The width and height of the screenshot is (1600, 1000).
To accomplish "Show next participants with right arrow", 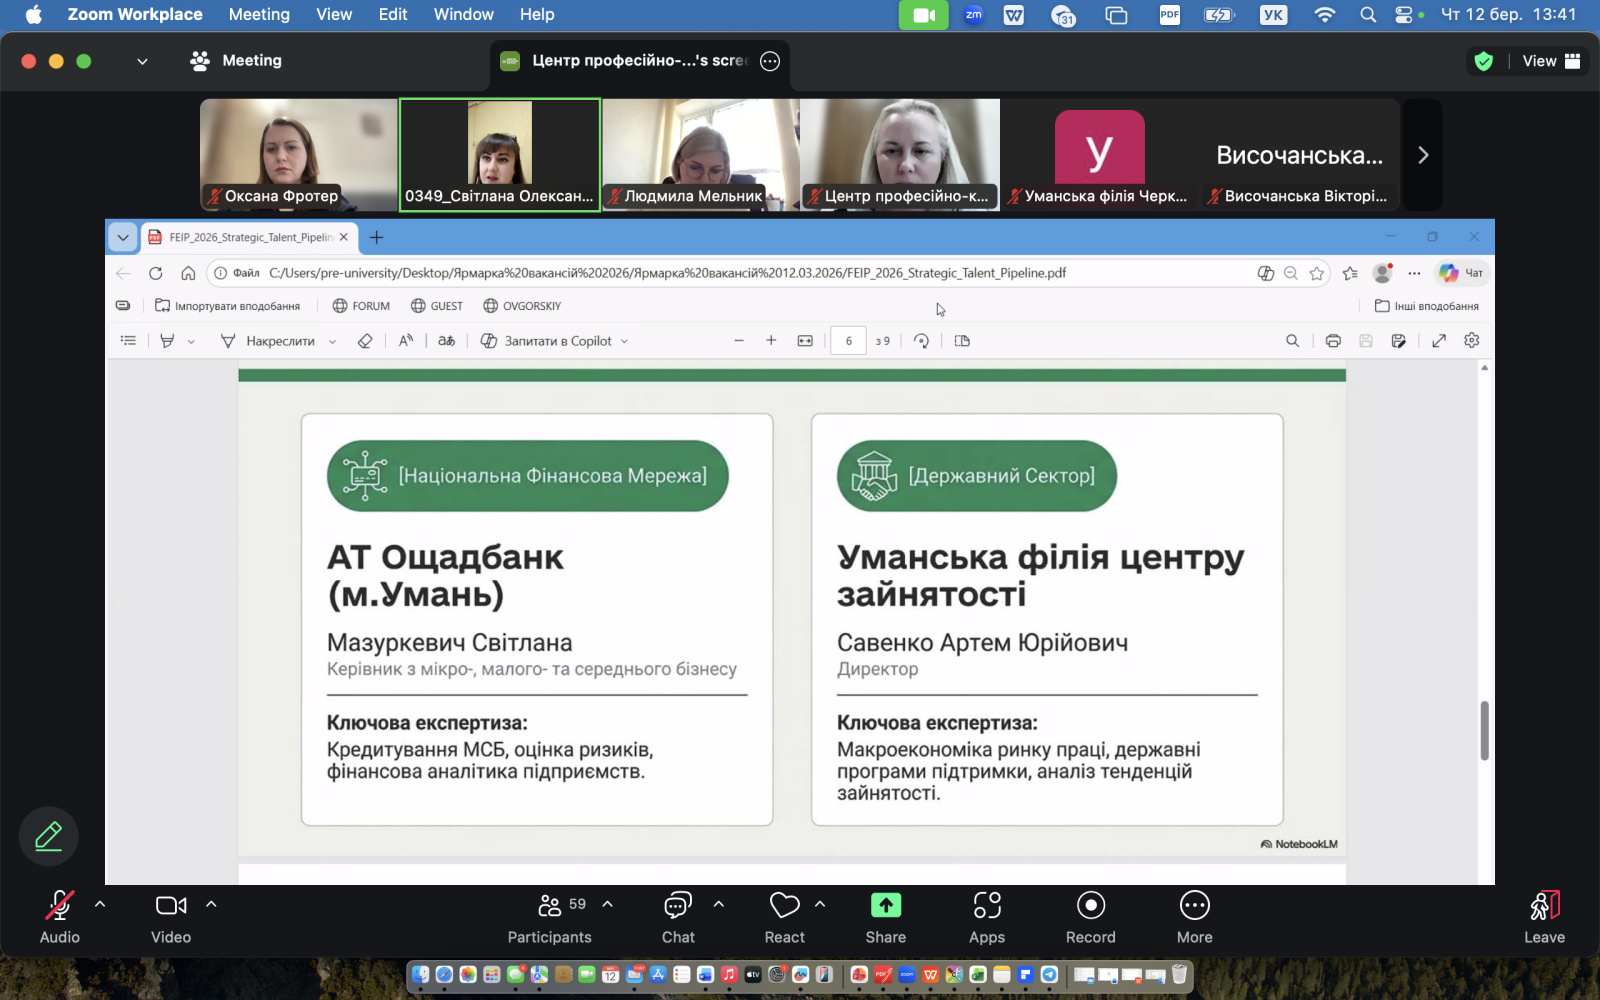I will click(1423, 155).
